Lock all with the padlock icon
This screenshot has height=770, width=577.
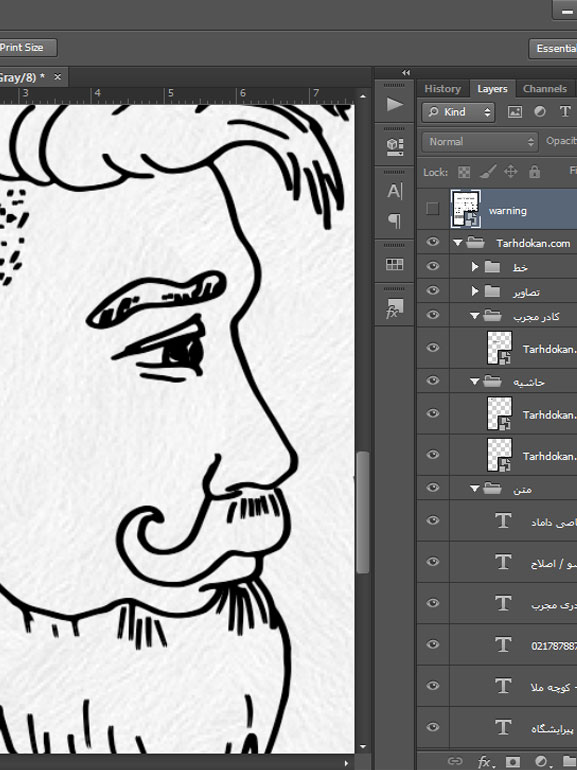tap(534, 171)
